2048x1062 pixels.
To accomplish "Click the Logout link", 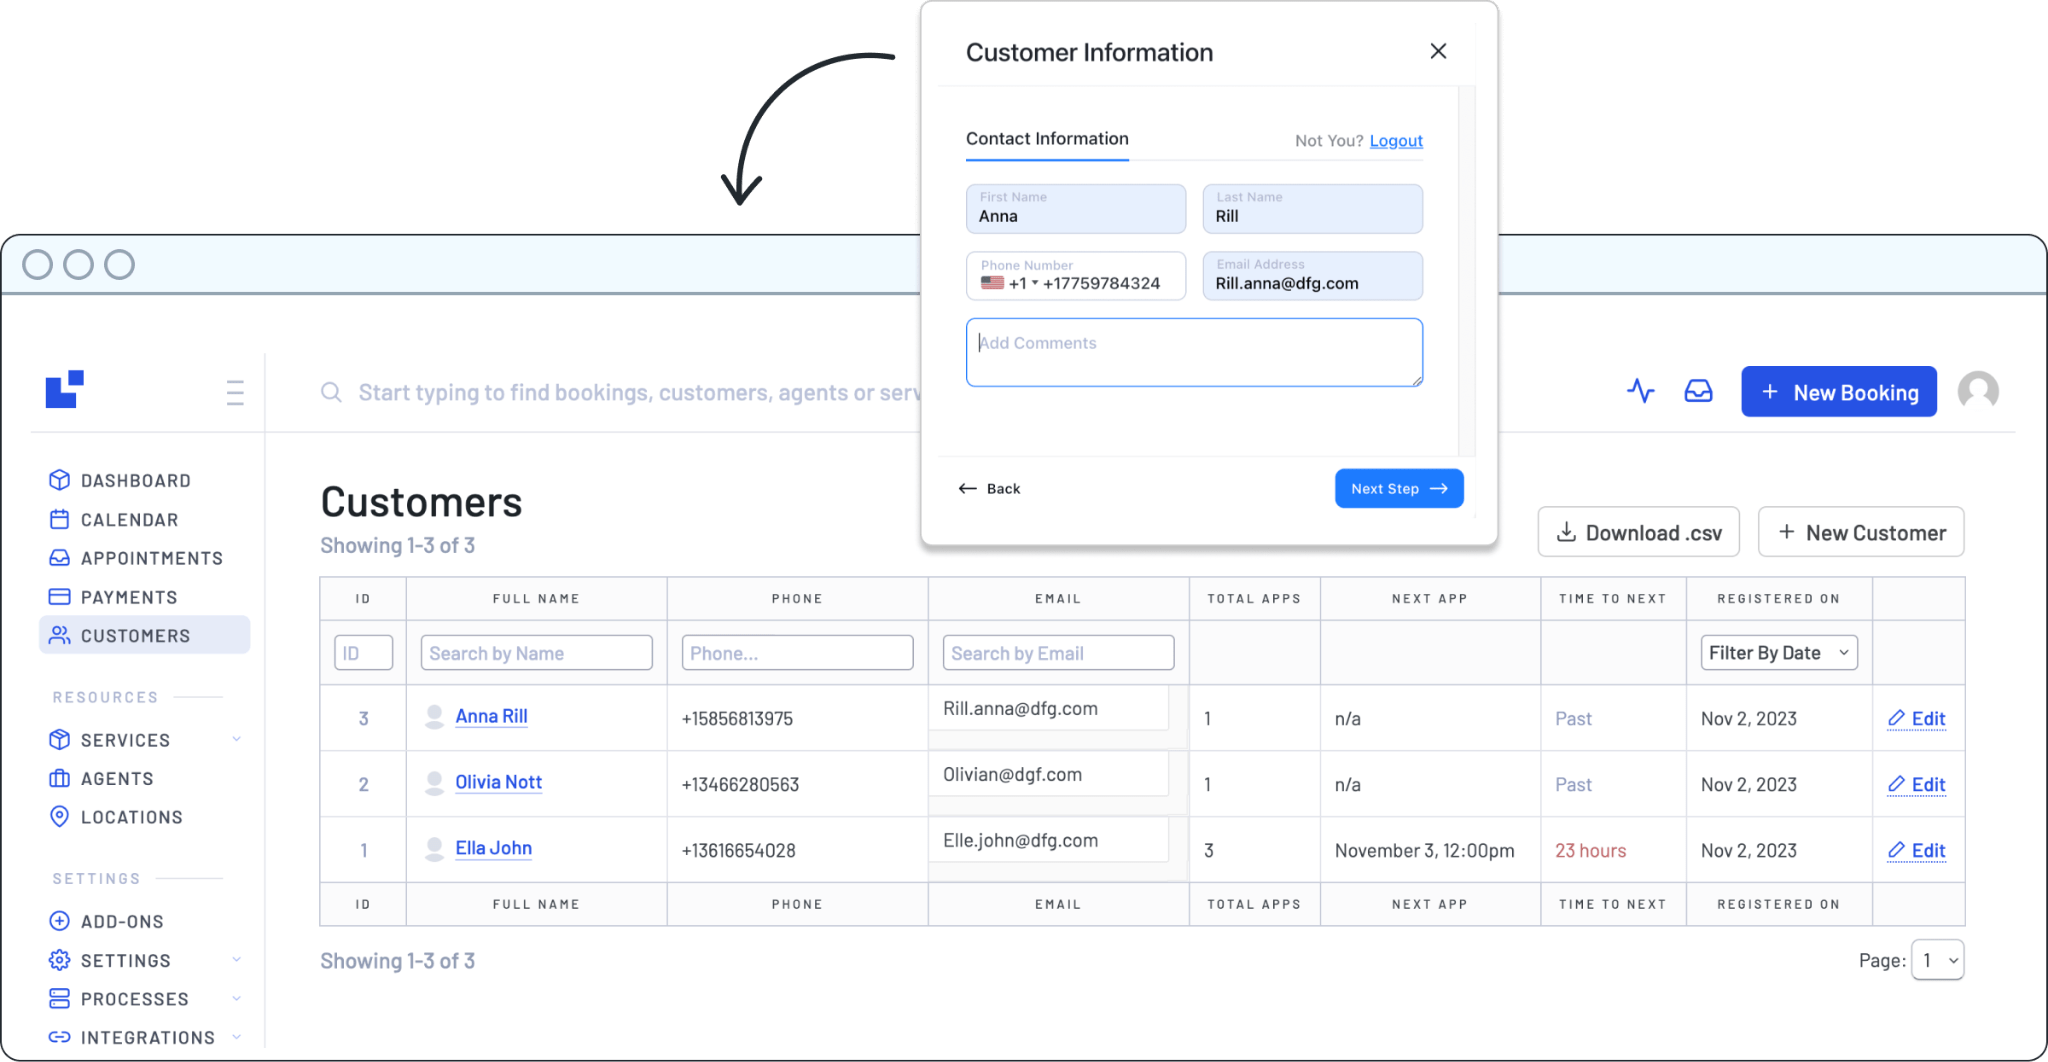I will [1396, 141].
